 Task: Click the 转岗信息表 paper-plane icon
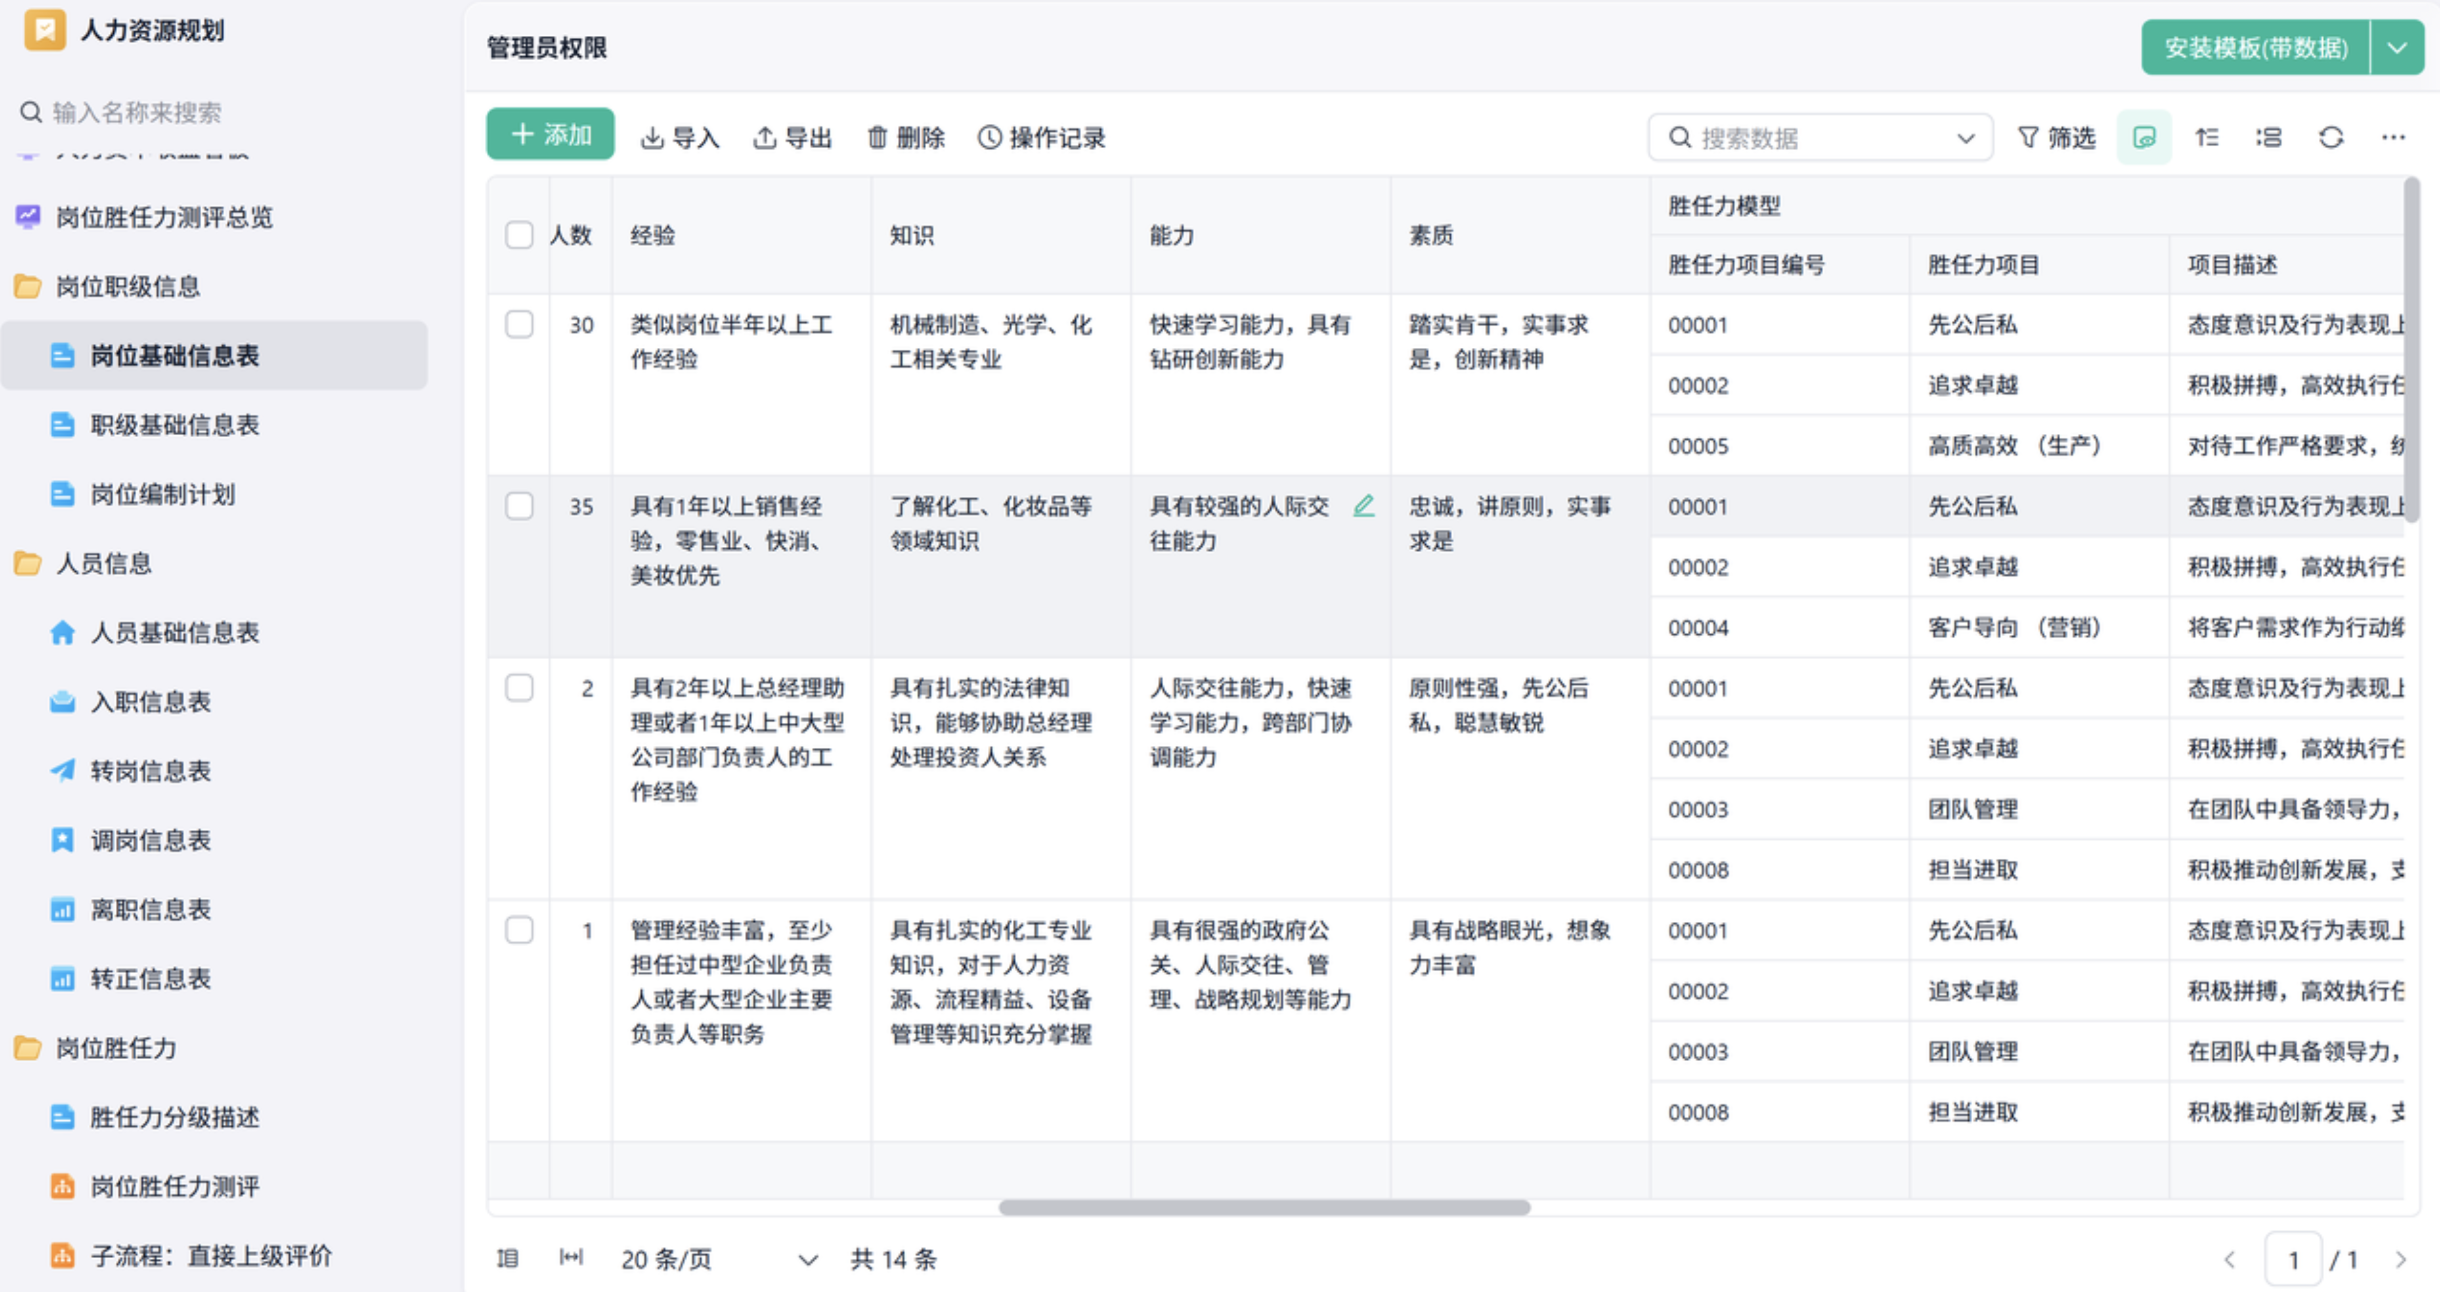pos(62,771)
